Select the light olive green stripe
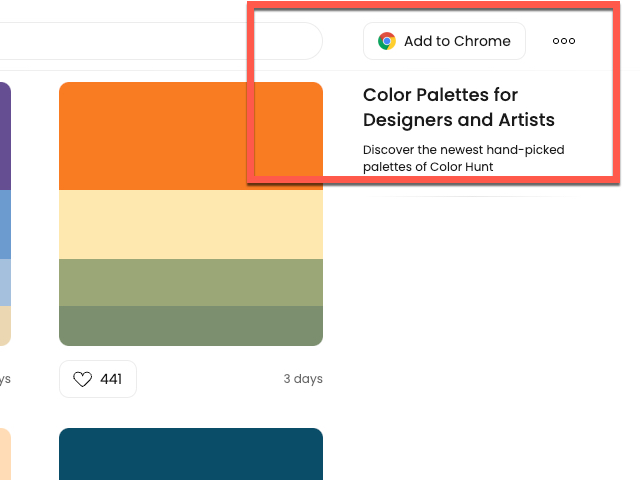This screenshot has height=480, width=640. (191, 282)
